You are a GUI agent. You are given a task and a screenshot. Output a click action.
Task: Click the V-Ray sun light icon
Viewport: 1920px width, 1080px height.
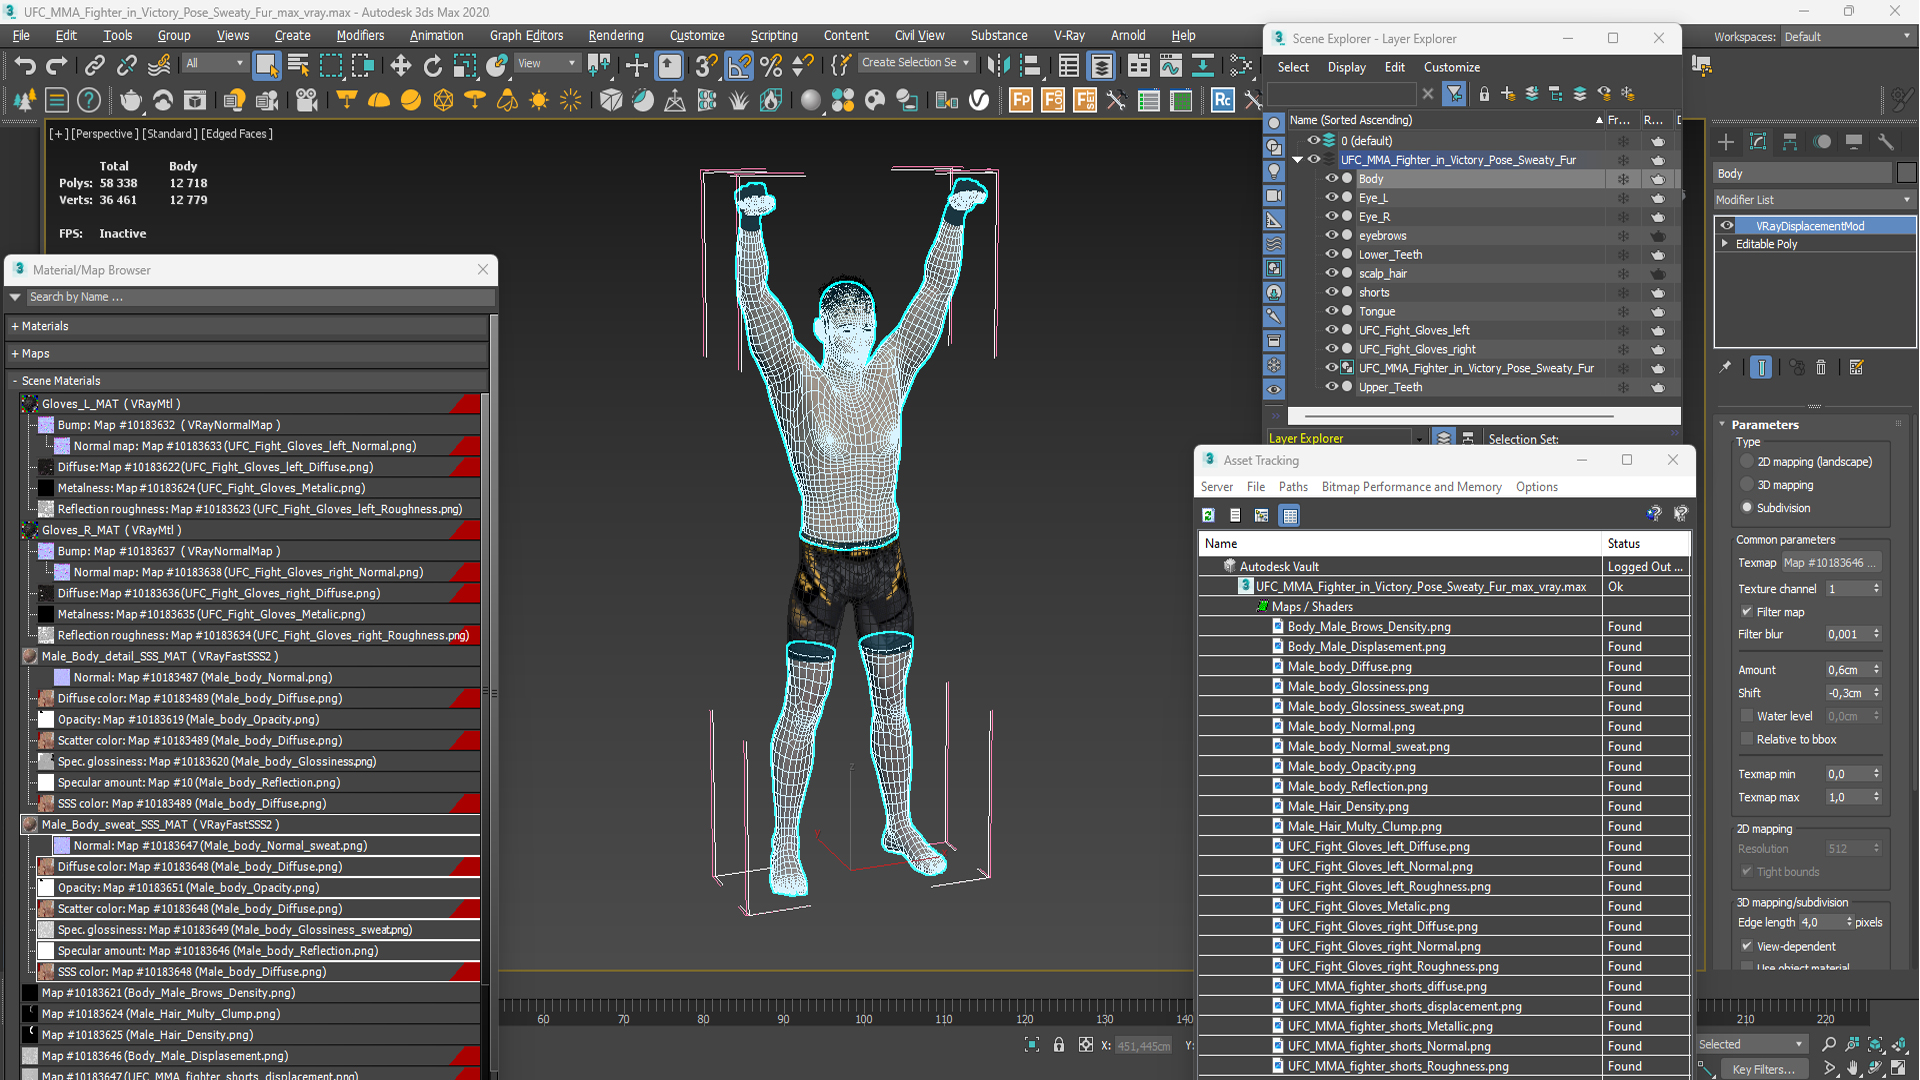(538, 100)
